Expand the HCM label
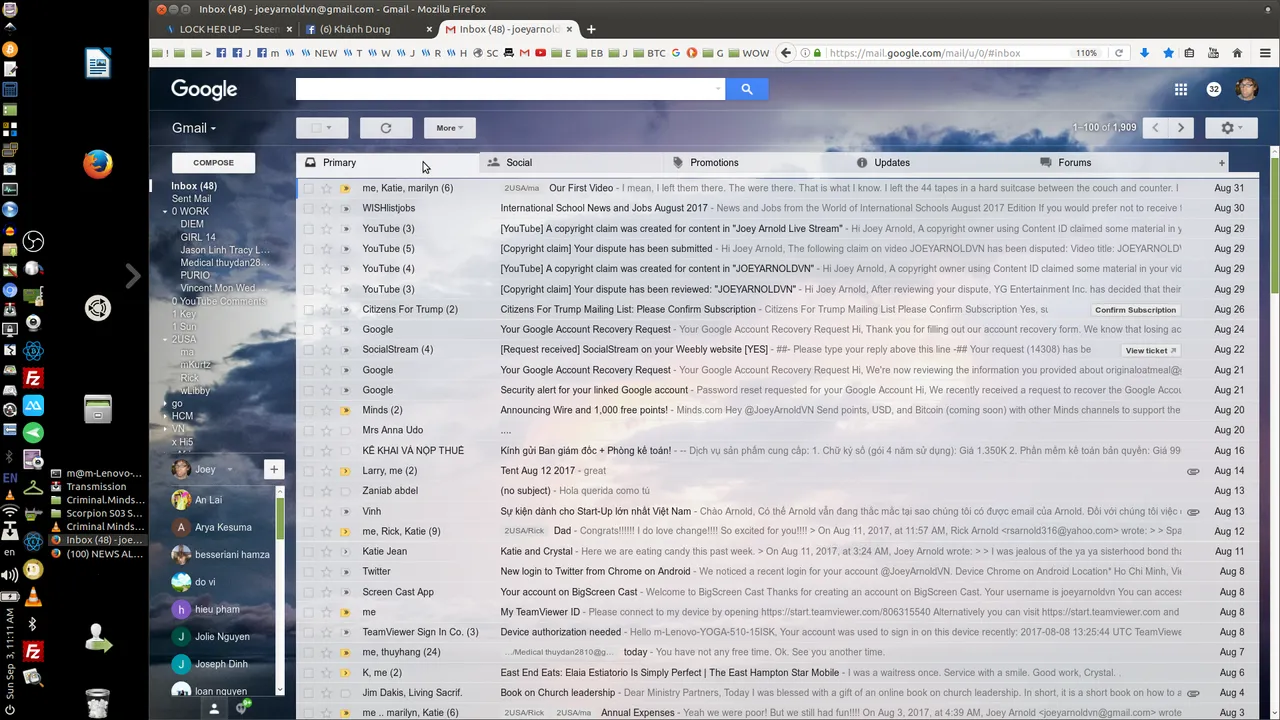The image size is (1280, 720). 165,417
